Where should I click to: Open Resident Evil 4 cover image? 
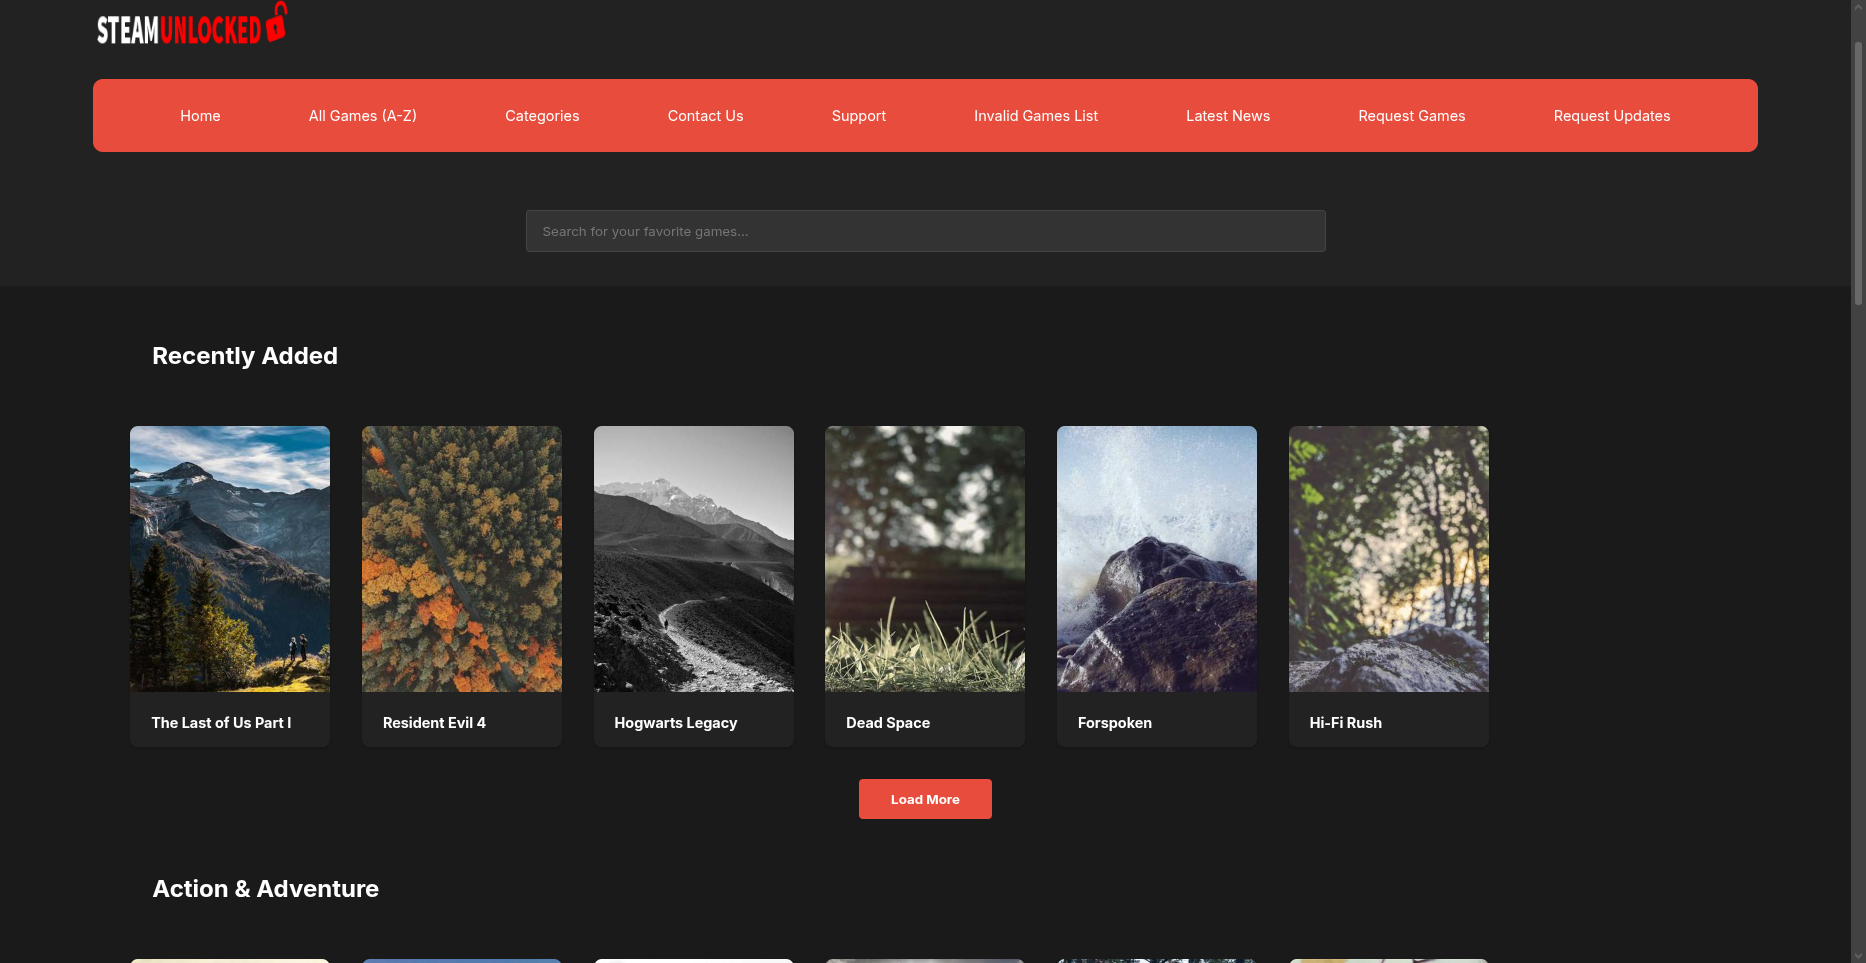pyautogui.click(x=462, y=559)
